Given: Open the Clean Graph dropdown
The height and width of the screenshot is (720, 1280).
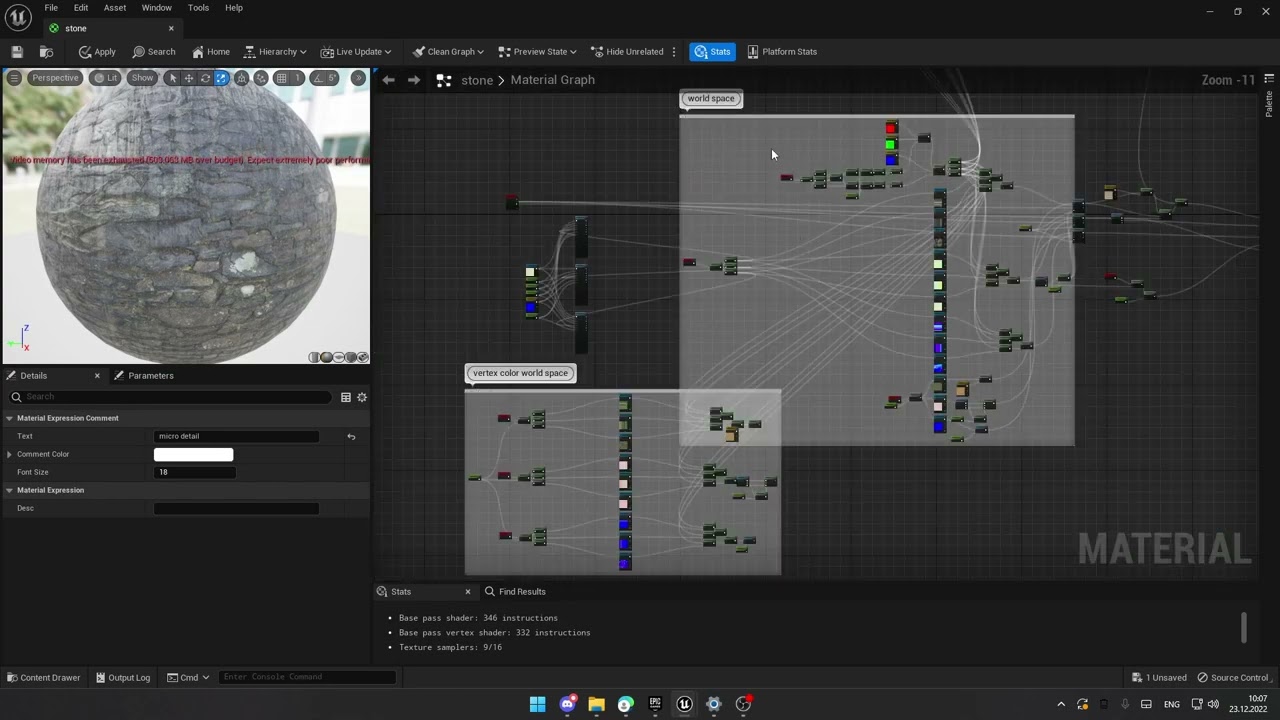Looking at the screenshot, I should click(447, 52).
